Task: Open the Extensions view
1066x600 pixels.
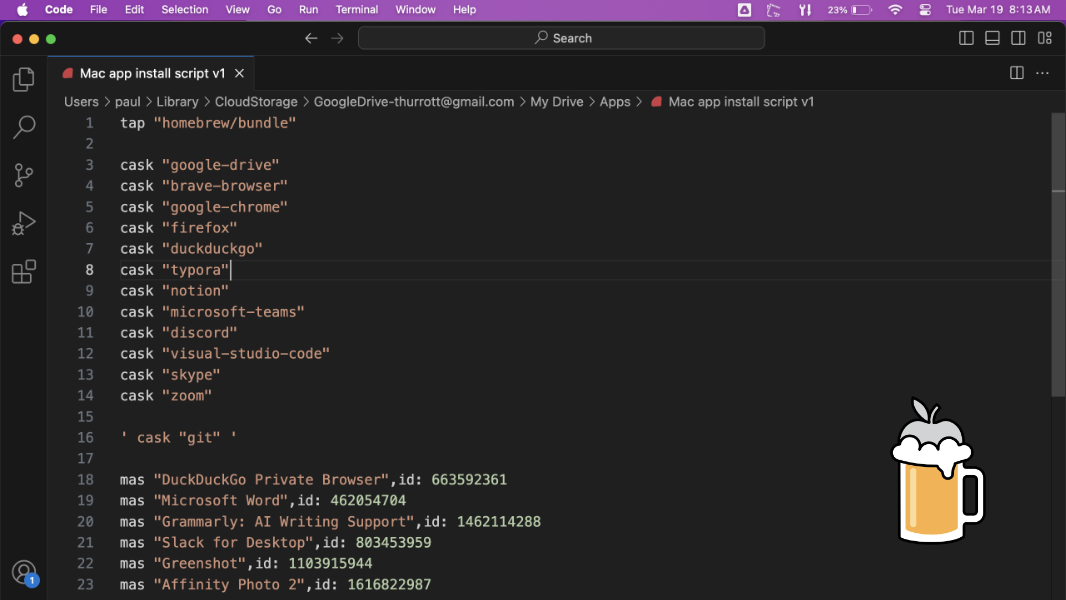Action: pos(23,271)
